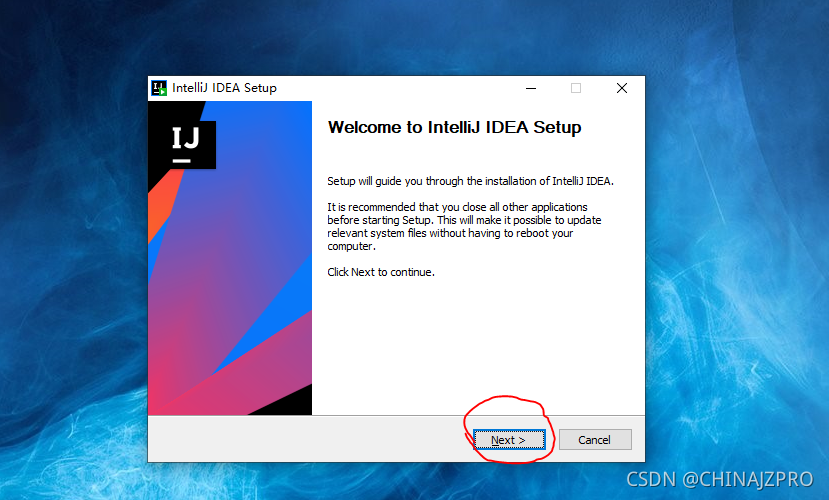
Task: Click the 'Welcome to IntelliJ IDEA Setup' heading
Action: (455, 127)
